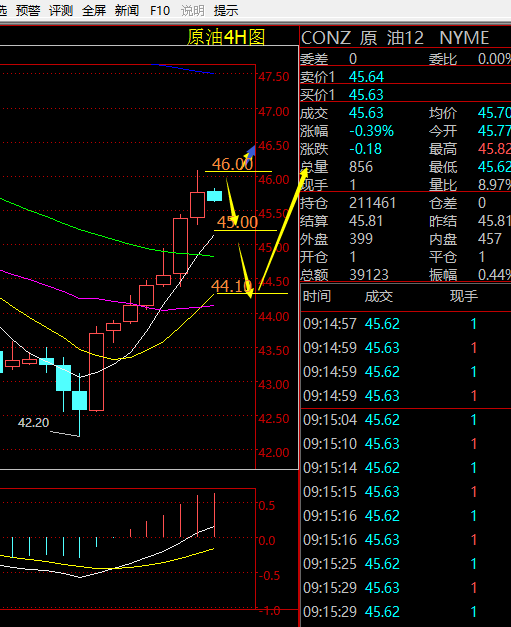
Task: Click the 总量 value 856
Action: 361,167
